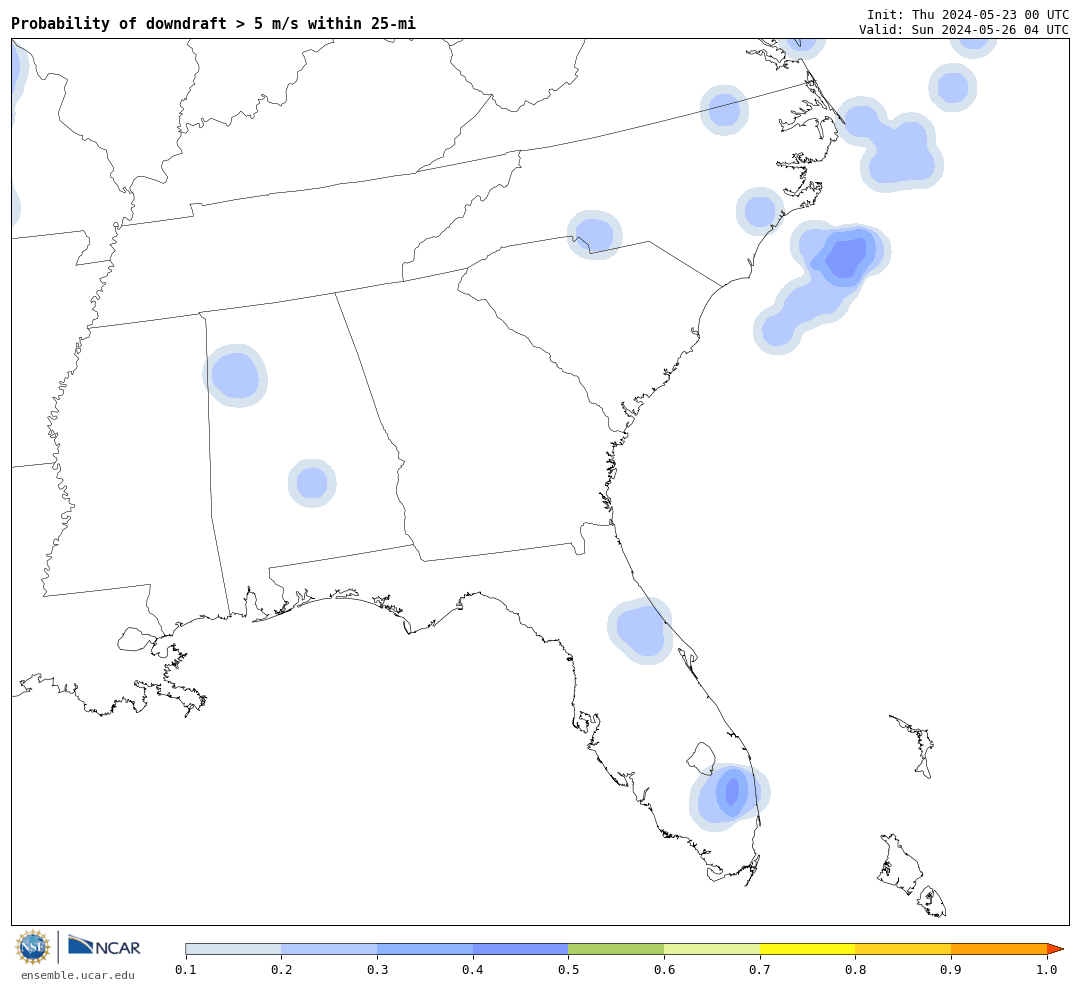Click the probability blob in central Alabama
Image resolution: width=1080 pixels, height=988 pixels.
point(312,483)
